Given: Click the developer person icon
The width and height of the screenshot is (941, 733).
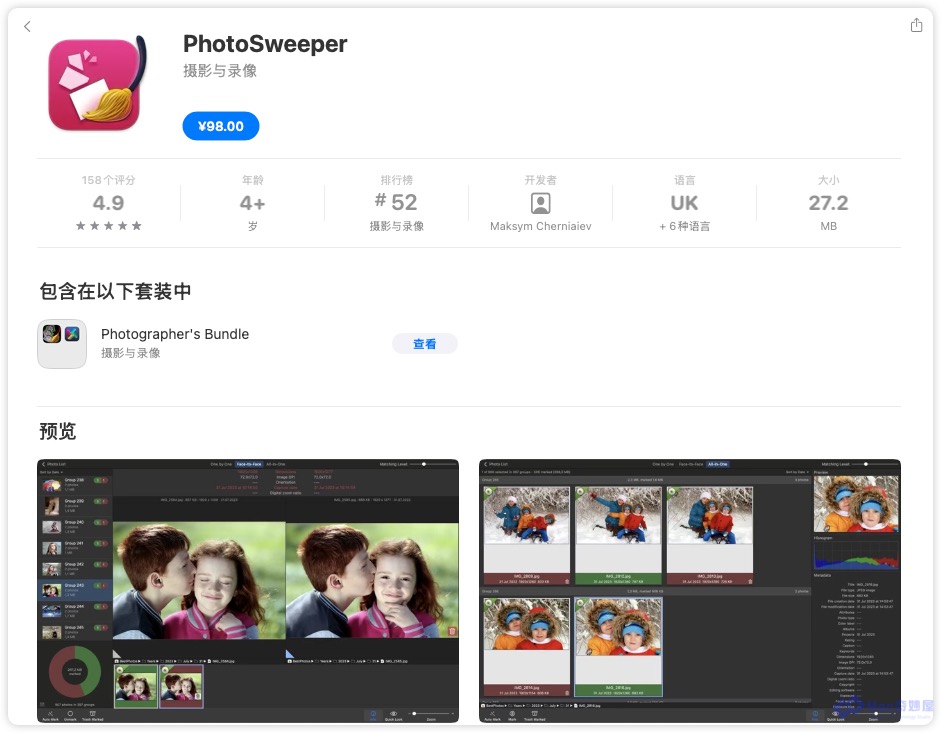Looking at the screenshot, I should (x=540, y=204).
